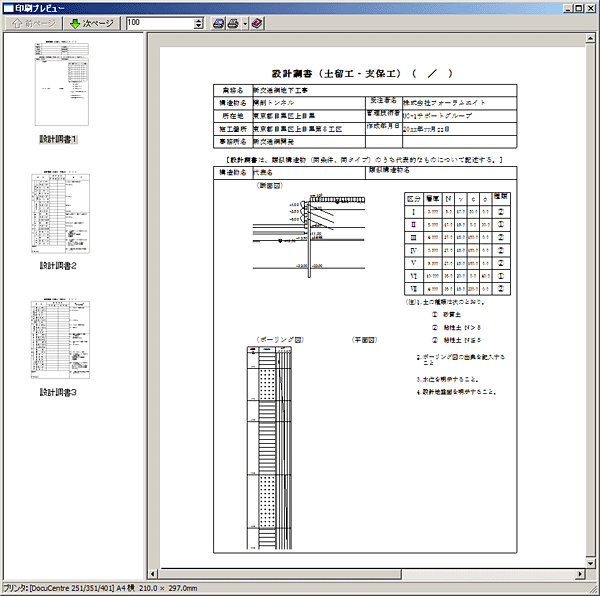Go to next page with 次ページ button
This screenshot has width=600, height=596.
92,23
